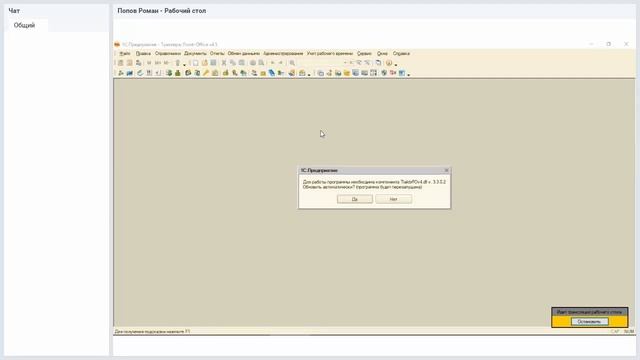Click Нет in the update dialog
640x360 pixels.
[393, 199]
